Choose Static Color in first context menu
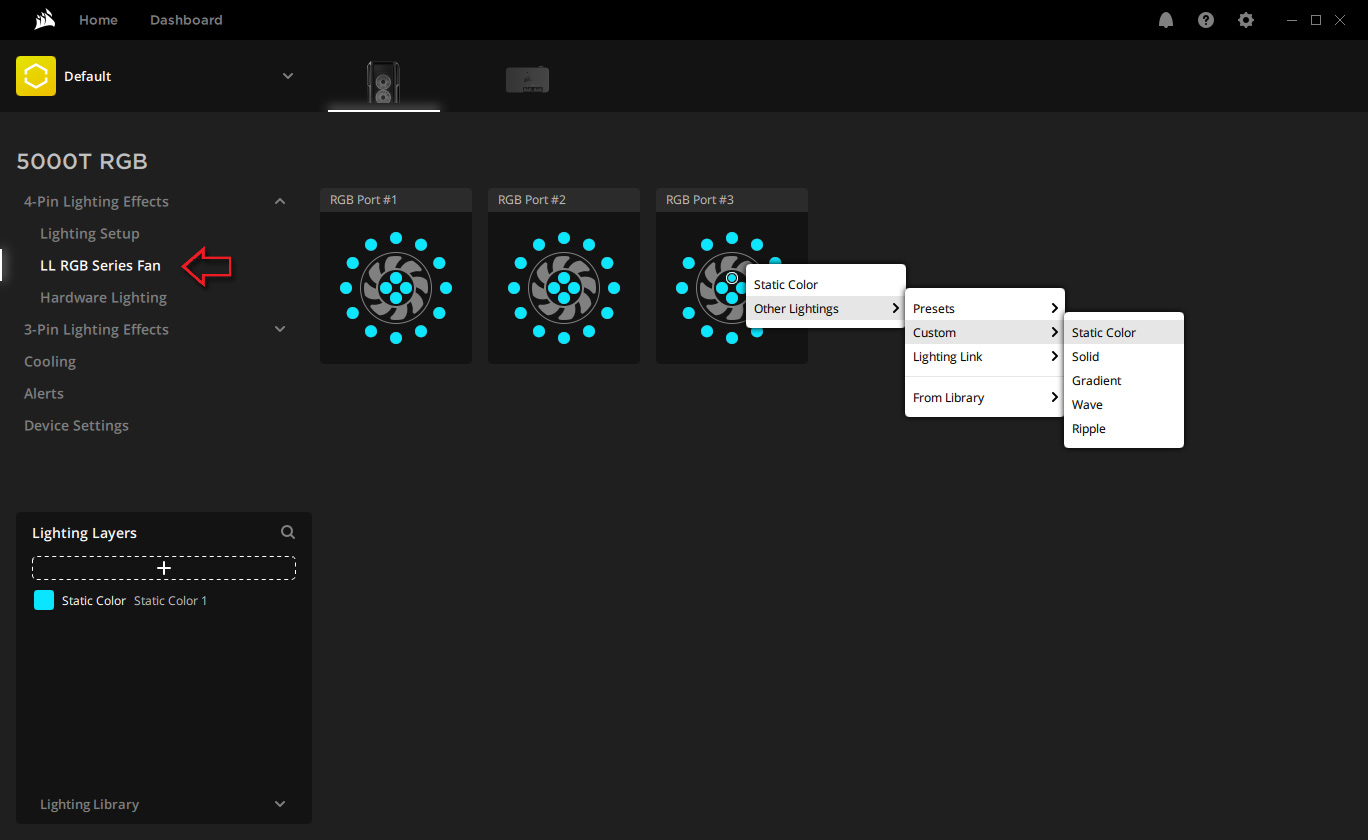 [826, 285]
